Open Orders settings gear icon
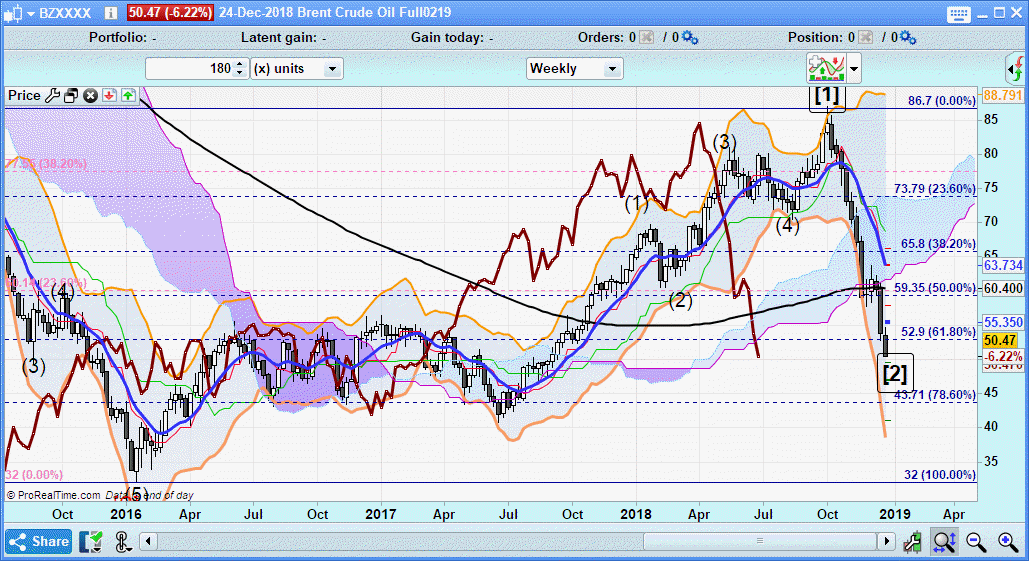This screenshot has width=1029, height=561. point(690,37)
